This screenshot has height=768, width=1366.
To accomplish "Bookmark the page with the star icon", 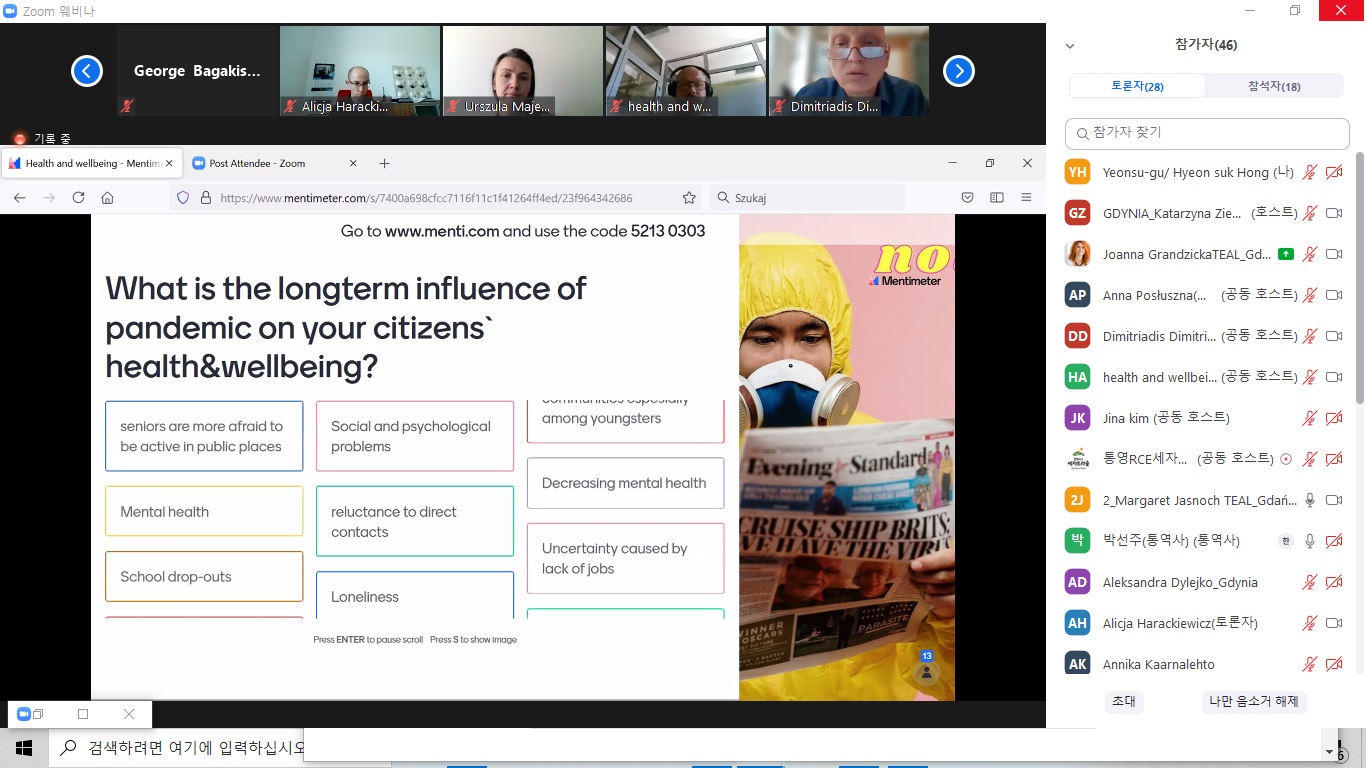I will pos(689,198).
